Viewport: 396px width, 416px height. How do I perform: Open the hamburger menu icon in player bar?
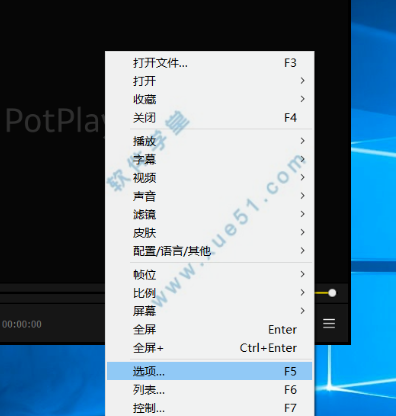click(329, 323)
